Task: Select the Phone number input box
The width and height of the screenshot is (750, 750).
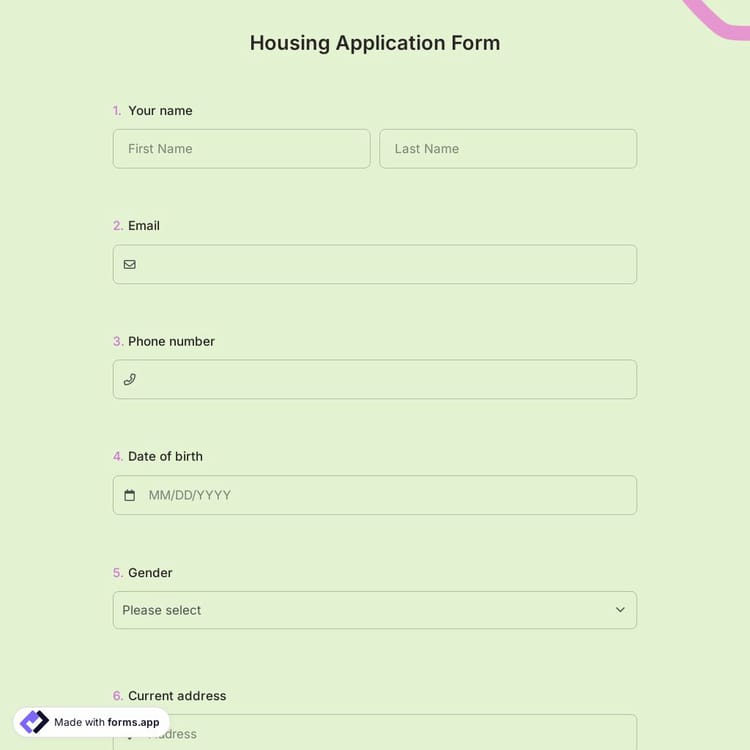Action: pyautogui.click(x=385, y=380)
